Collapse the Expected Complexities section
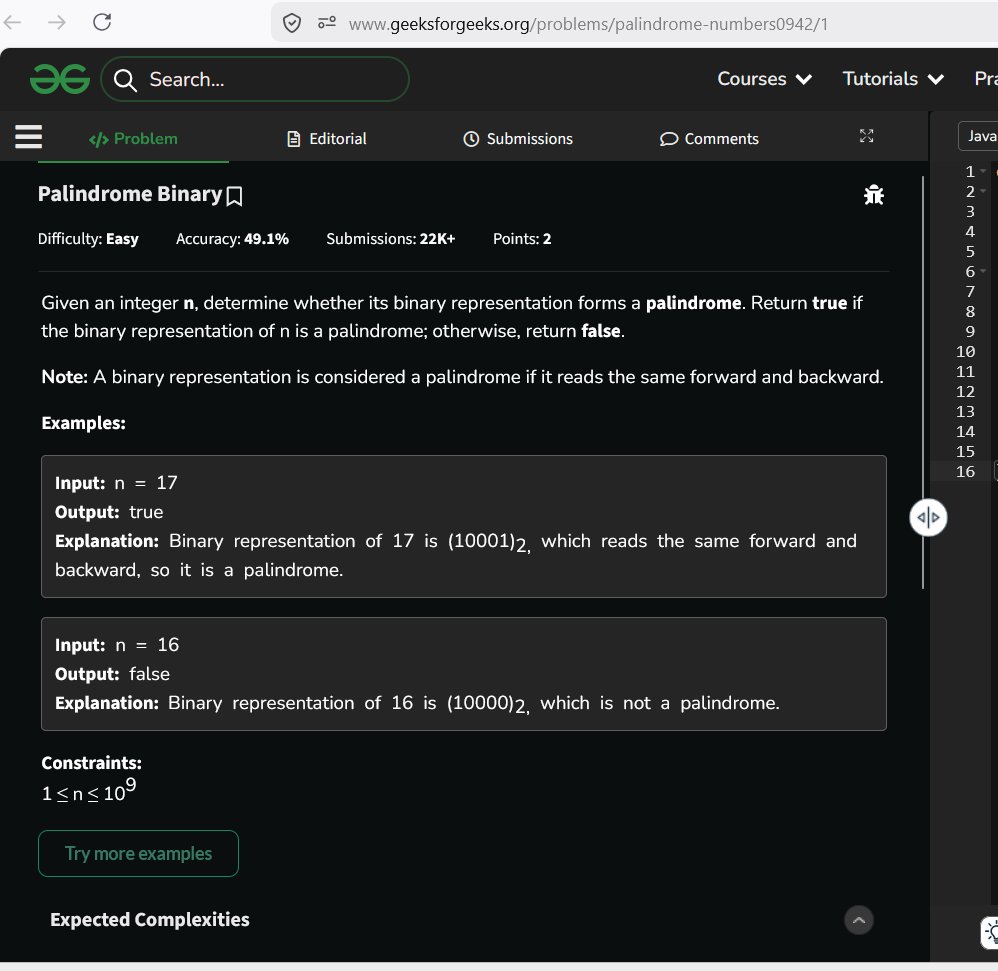Viewport: 998px width, 971px height. [859, 920]
